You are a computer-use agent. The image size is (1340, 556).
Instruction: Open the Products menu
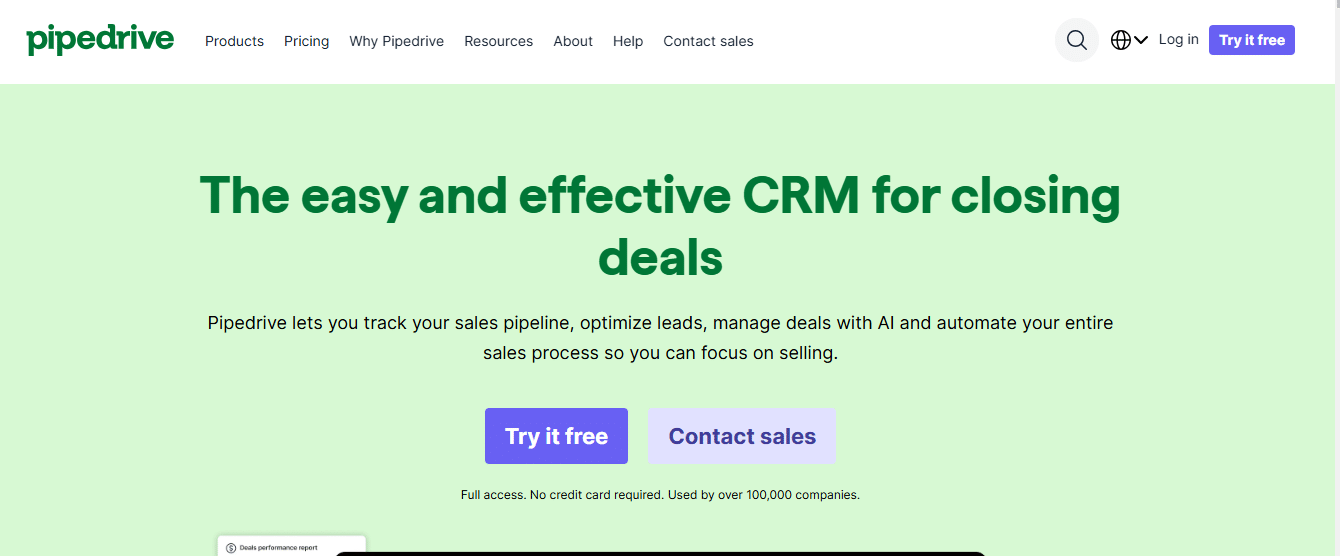[234, 41]
